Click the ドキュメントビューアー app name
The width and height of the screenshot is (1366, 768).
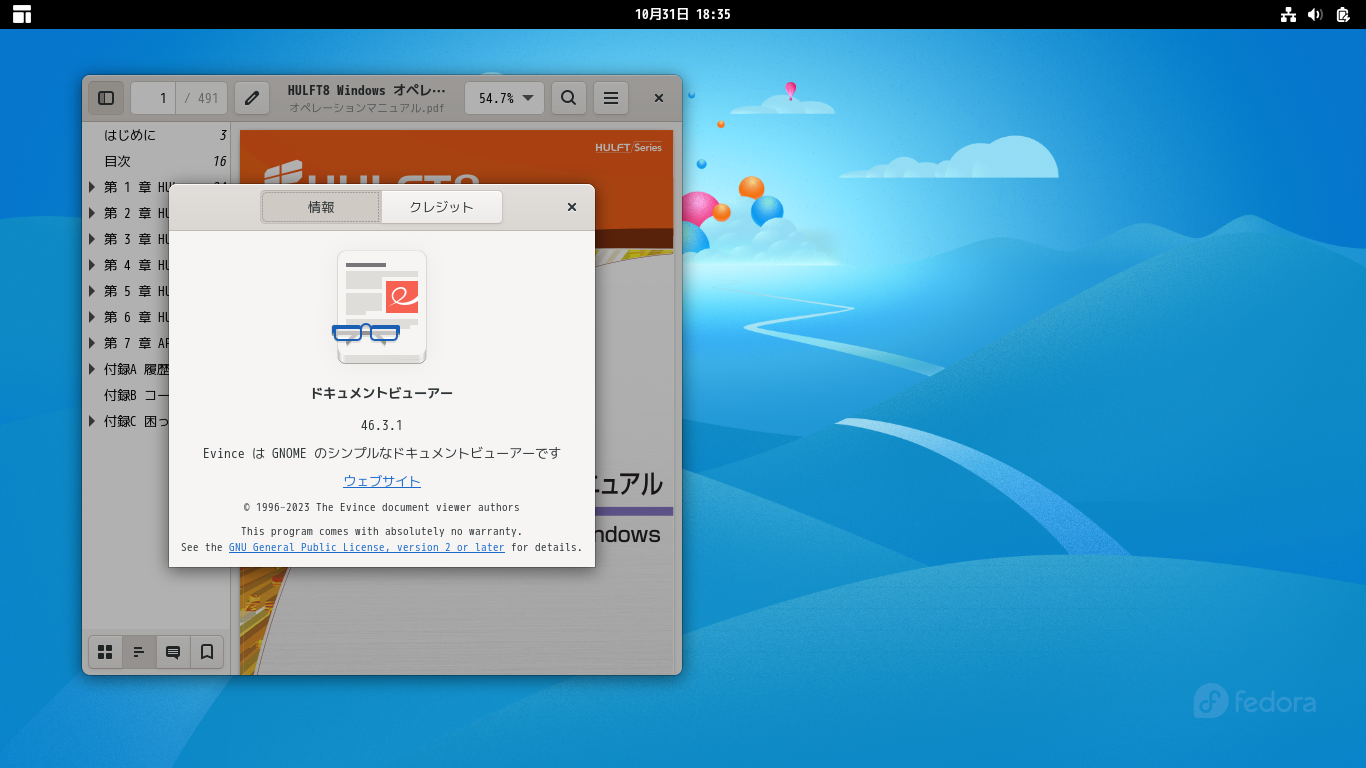382,393
